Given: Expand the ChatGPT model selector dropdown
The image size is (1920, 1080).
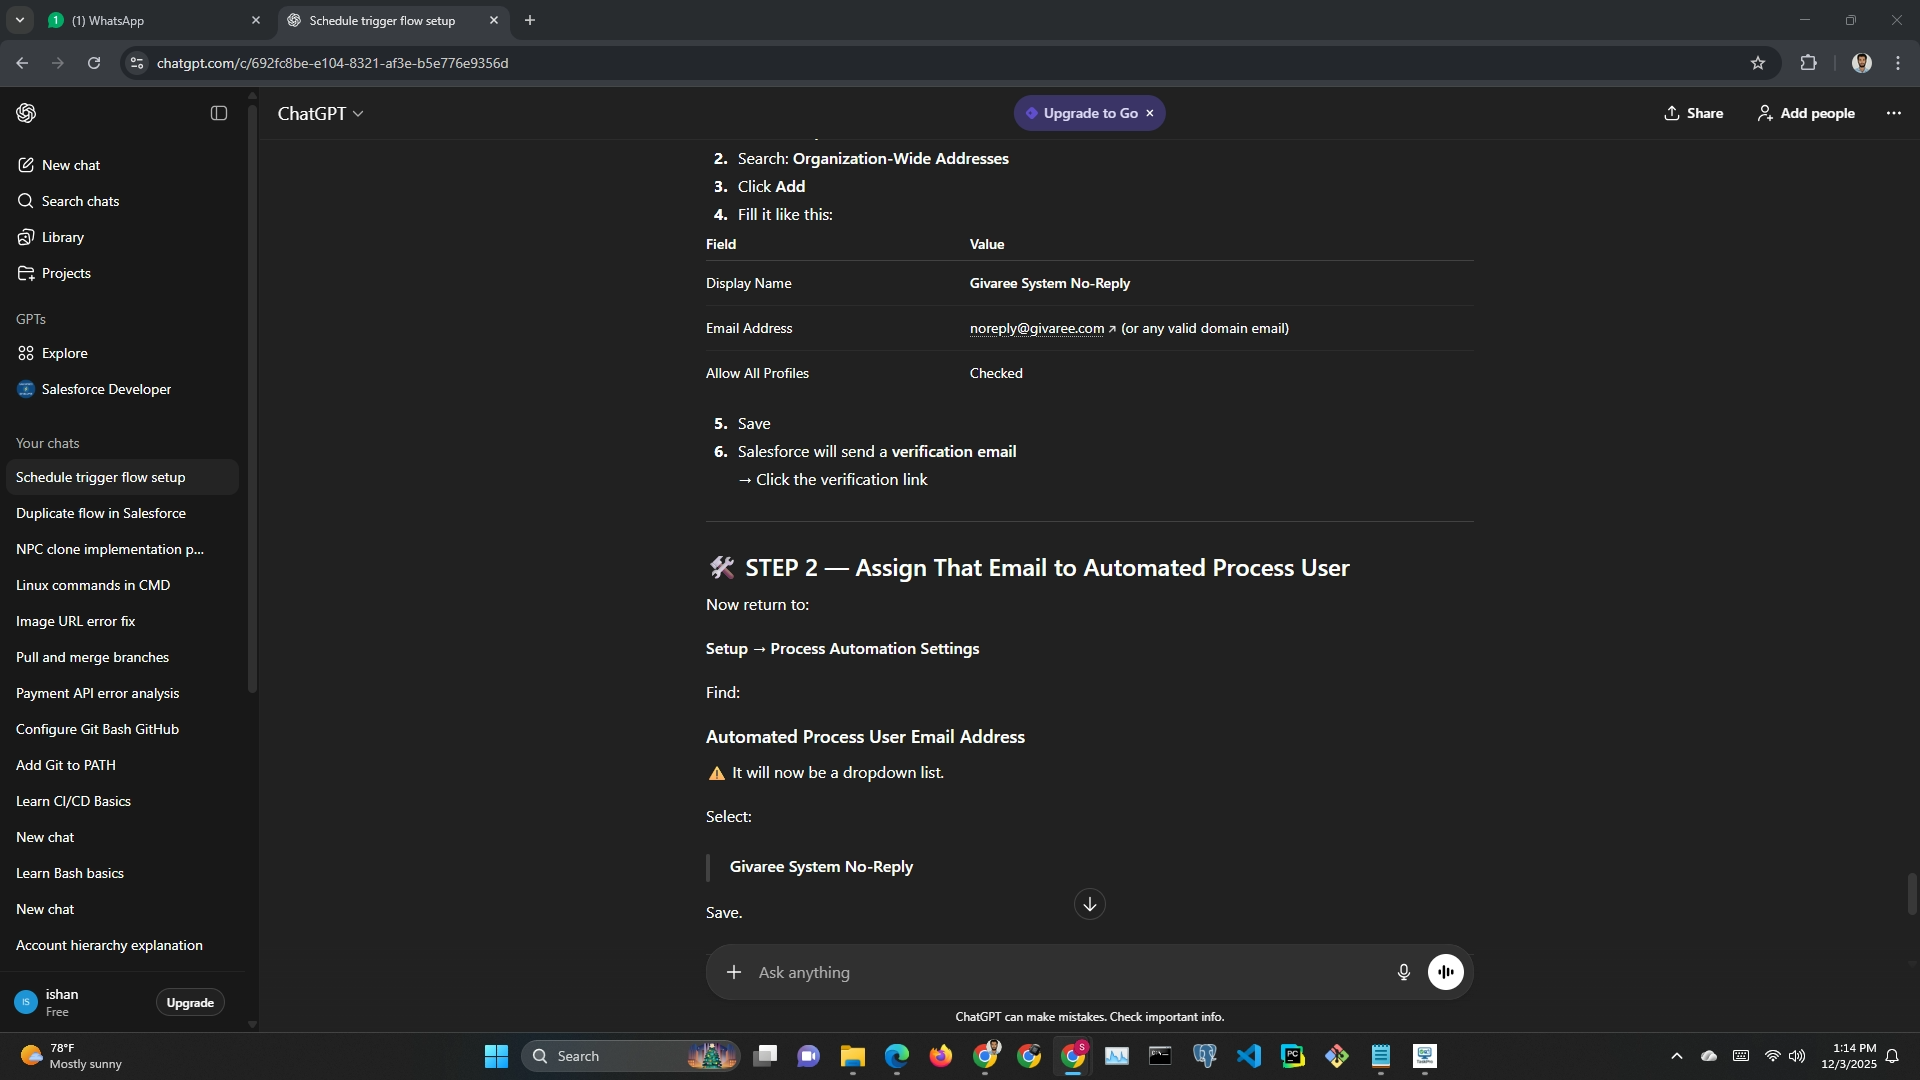Looking at the screenshot, I should point(320,114).
